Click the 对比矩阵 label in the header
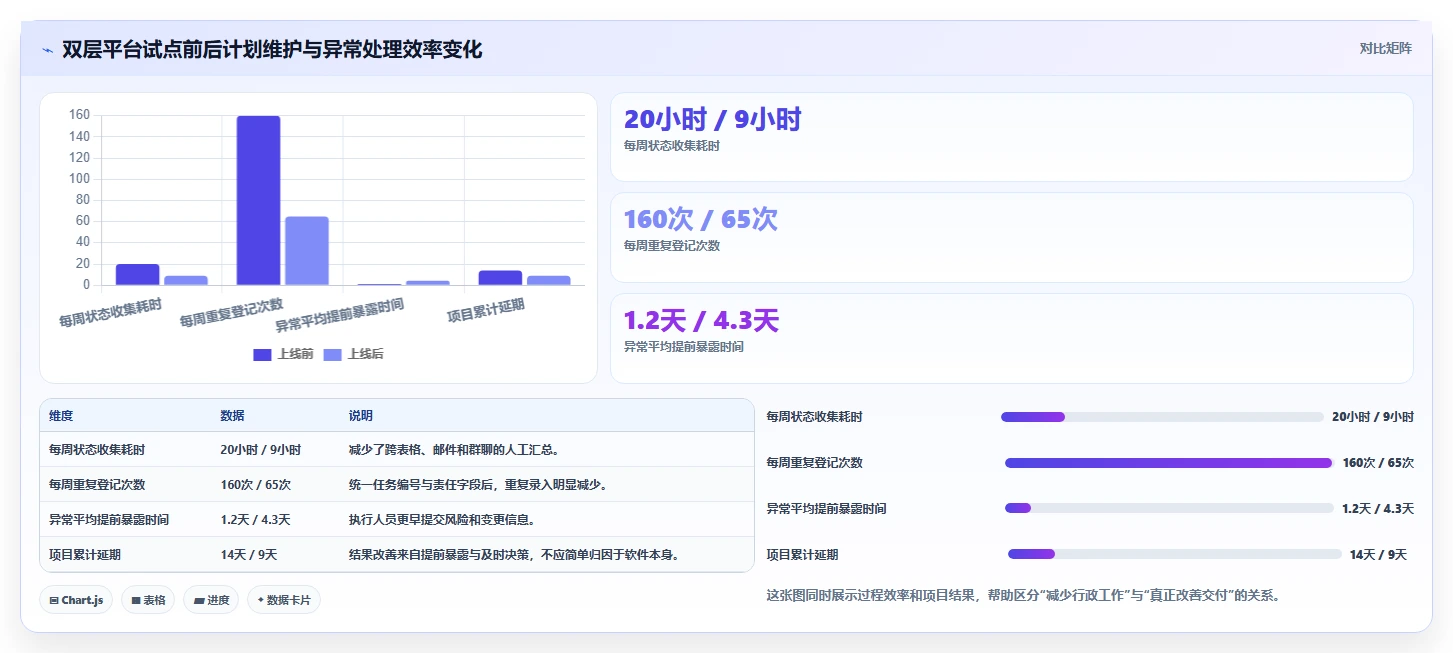The image size is (1453, 653). point(1385,48)
